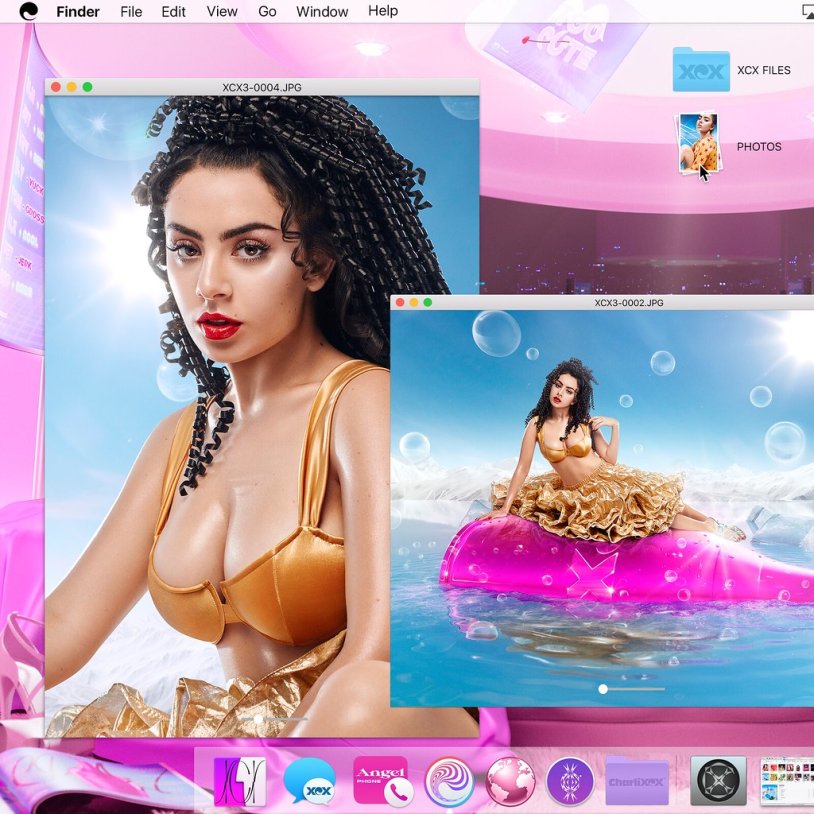The image size is (814, 814).
Task: Open the Help menu
Action: point(383,11)
